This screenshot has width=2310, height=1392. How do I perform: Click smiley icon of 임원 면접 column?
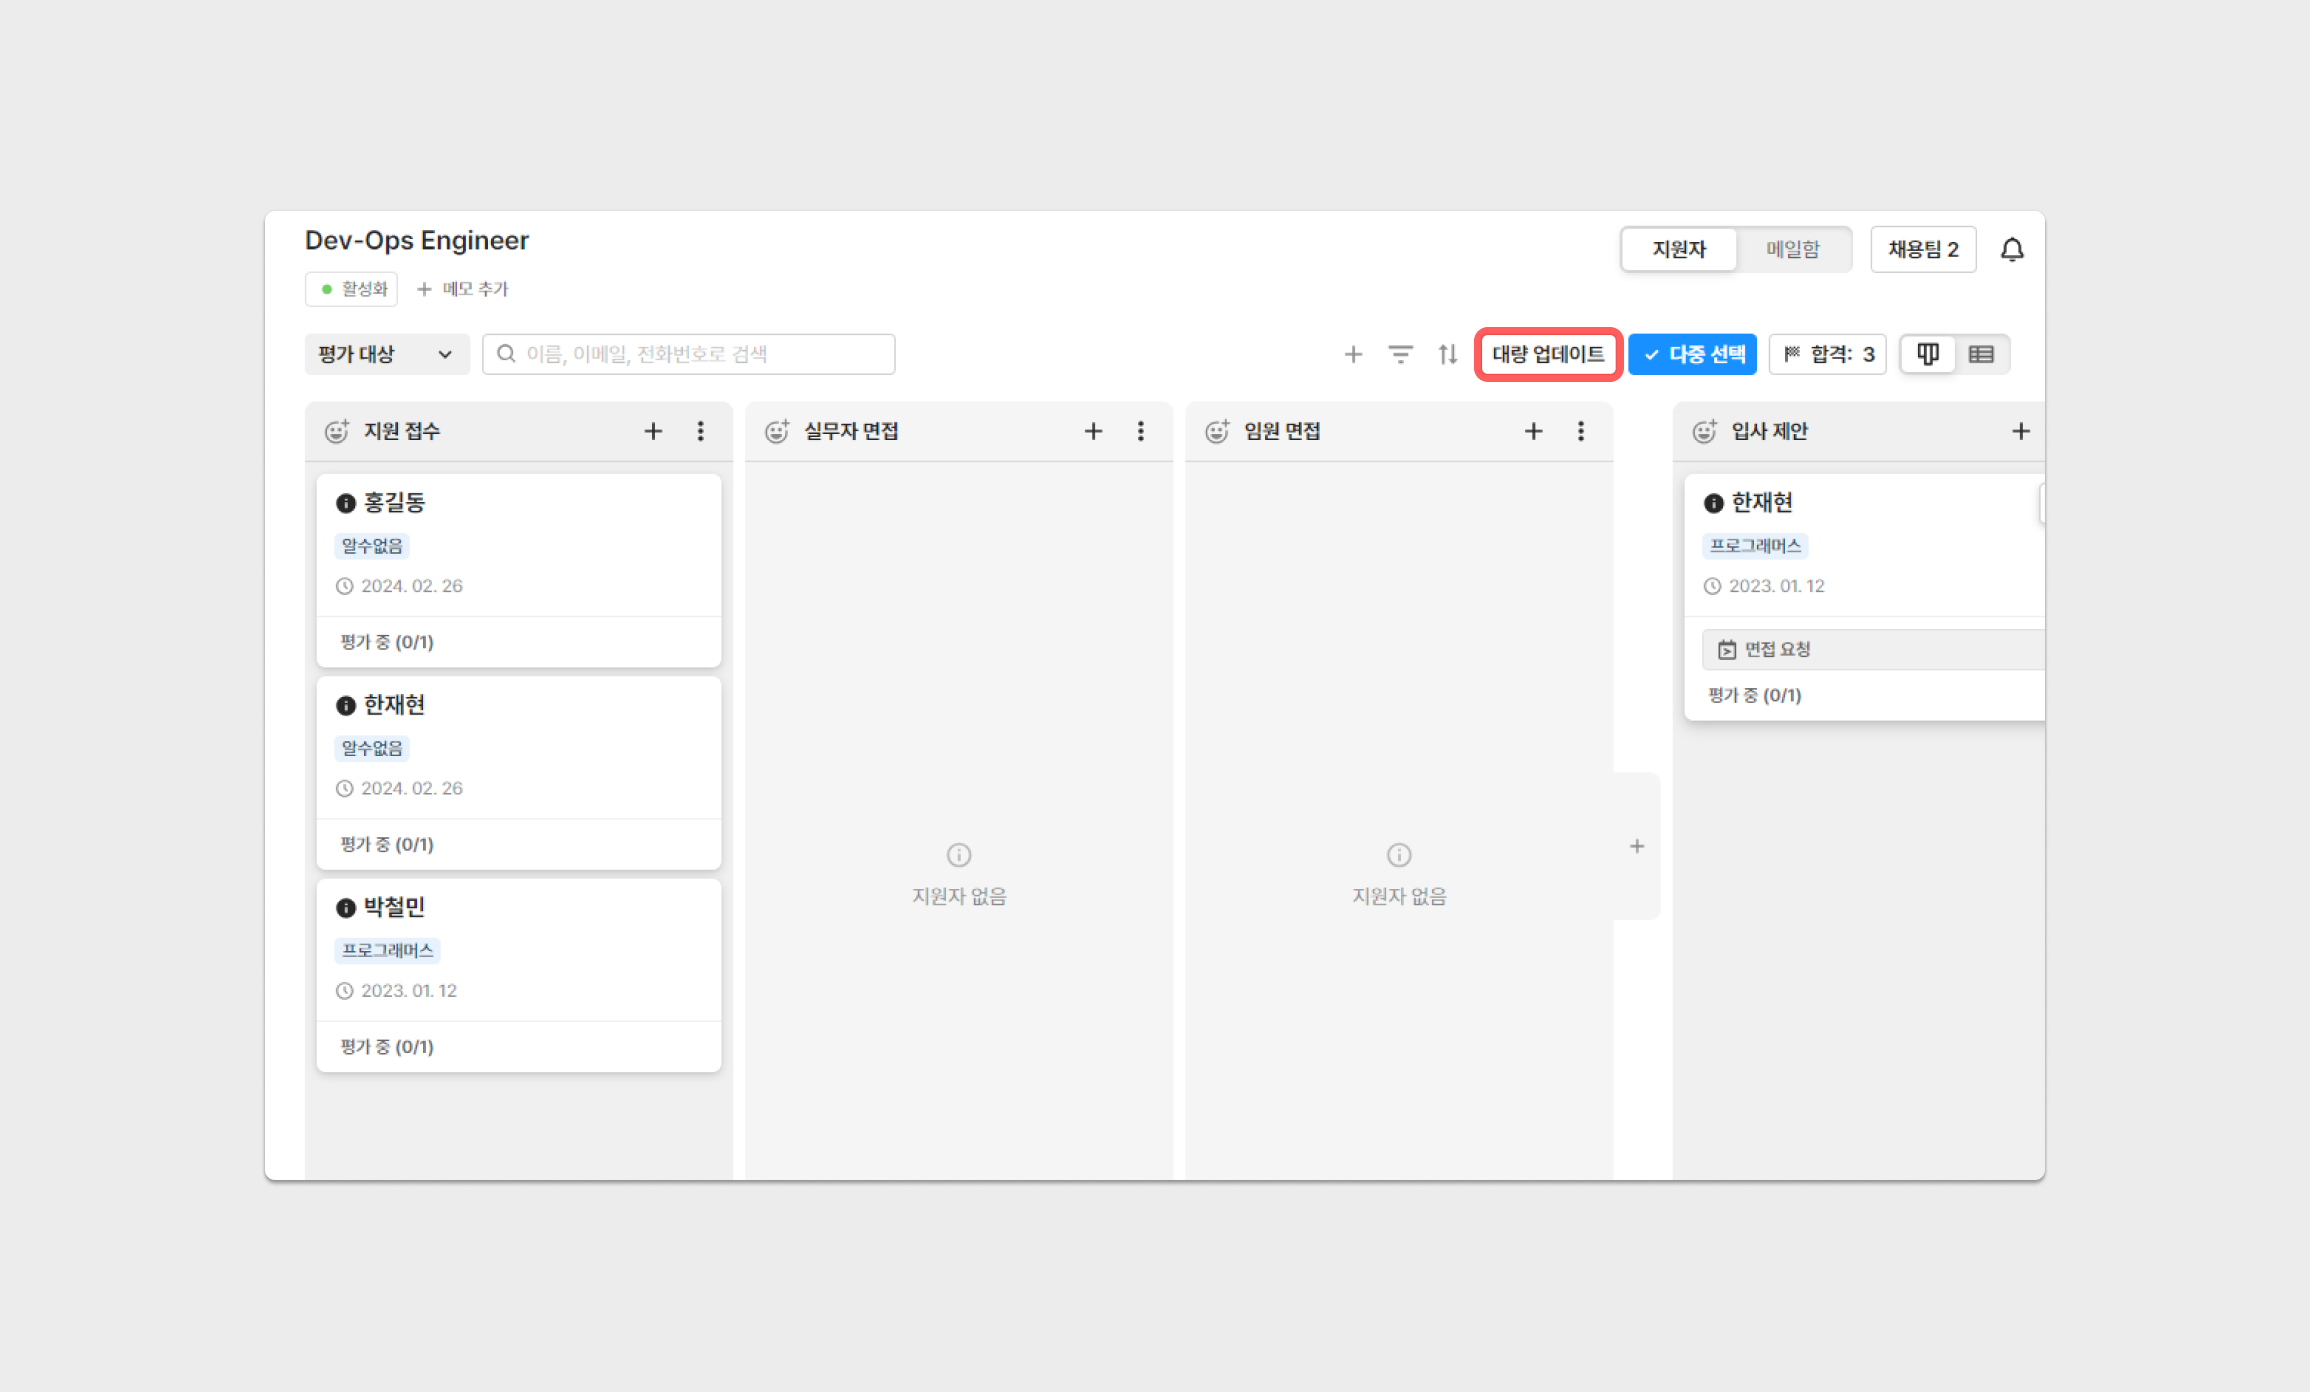1217,431
